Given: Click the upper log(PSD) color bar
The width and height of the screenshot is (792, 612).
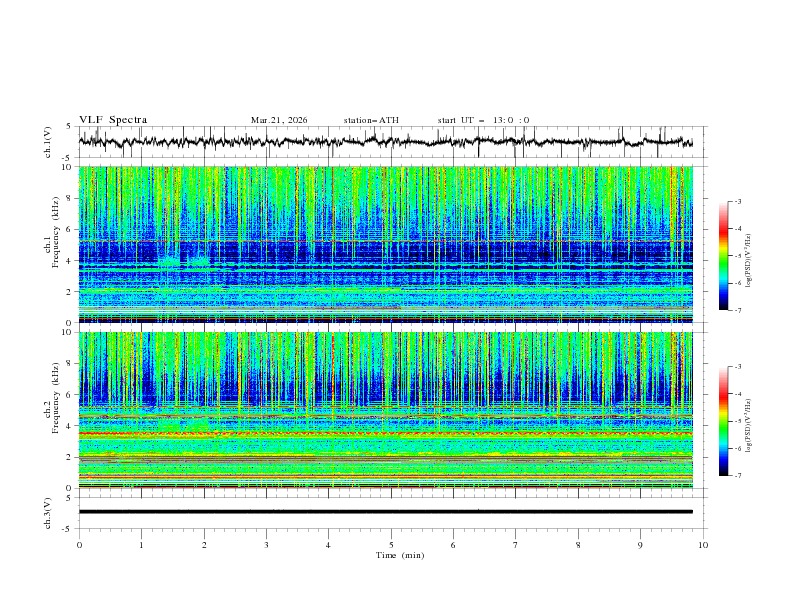Looking at the screenshot, I should (x=724, y=255).
